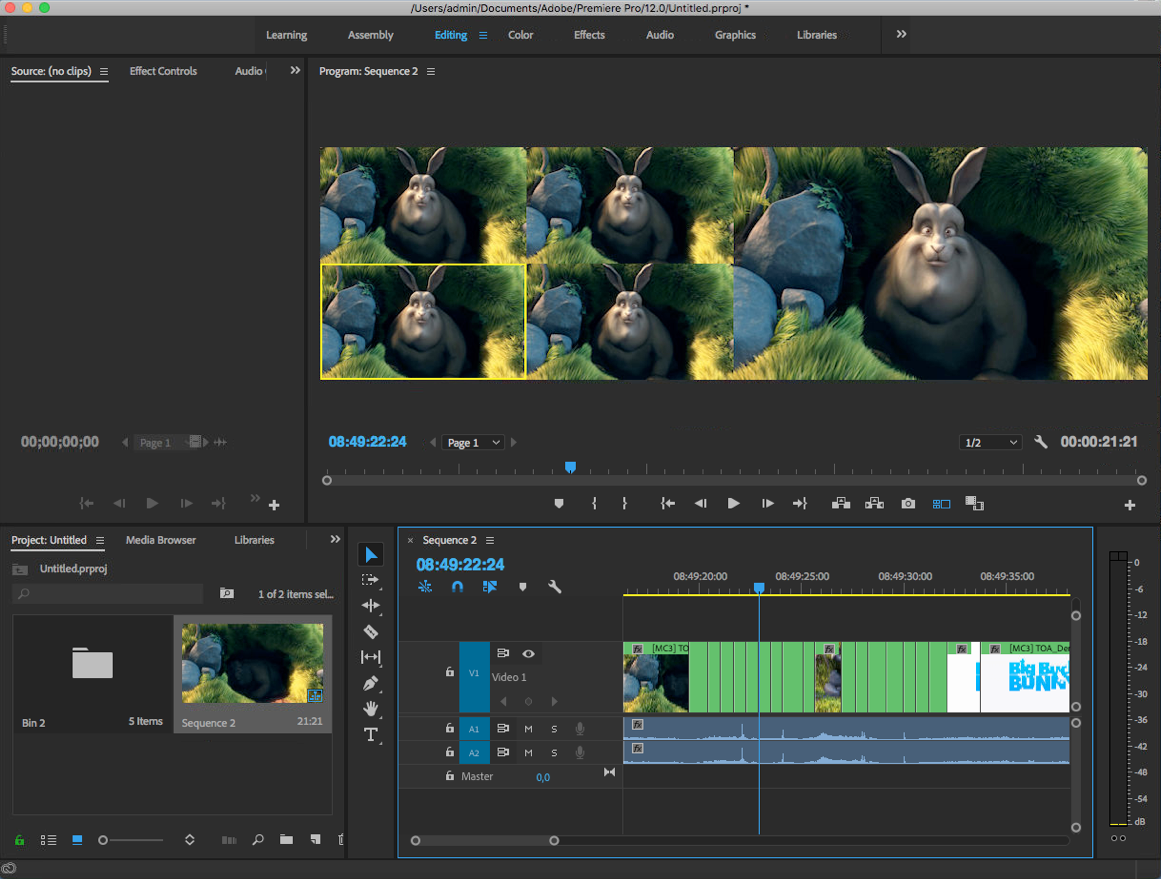The width and height of the screenshot is (1161, 879).
Task: Click Export Frame camera icon
Action: 908,504
